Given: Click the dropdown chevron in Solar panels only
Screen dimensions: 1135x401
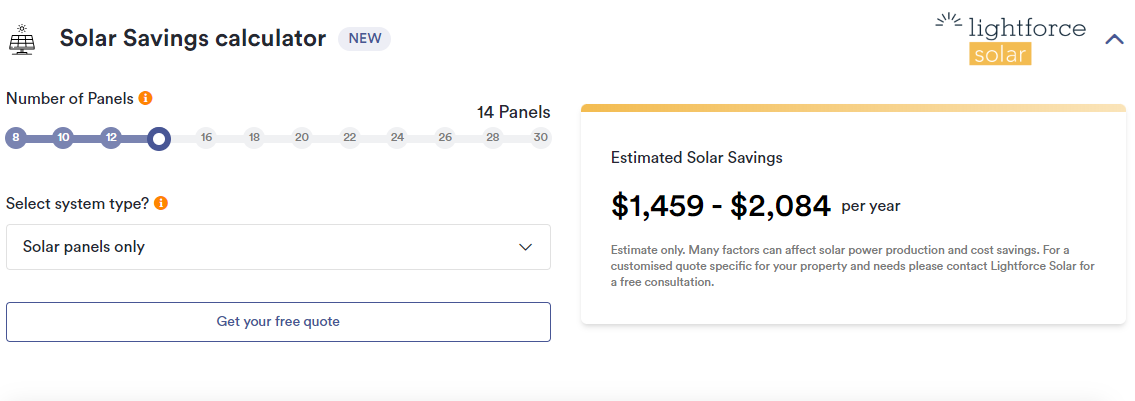Looking at the screenshot, I should (x=526, y=247).
